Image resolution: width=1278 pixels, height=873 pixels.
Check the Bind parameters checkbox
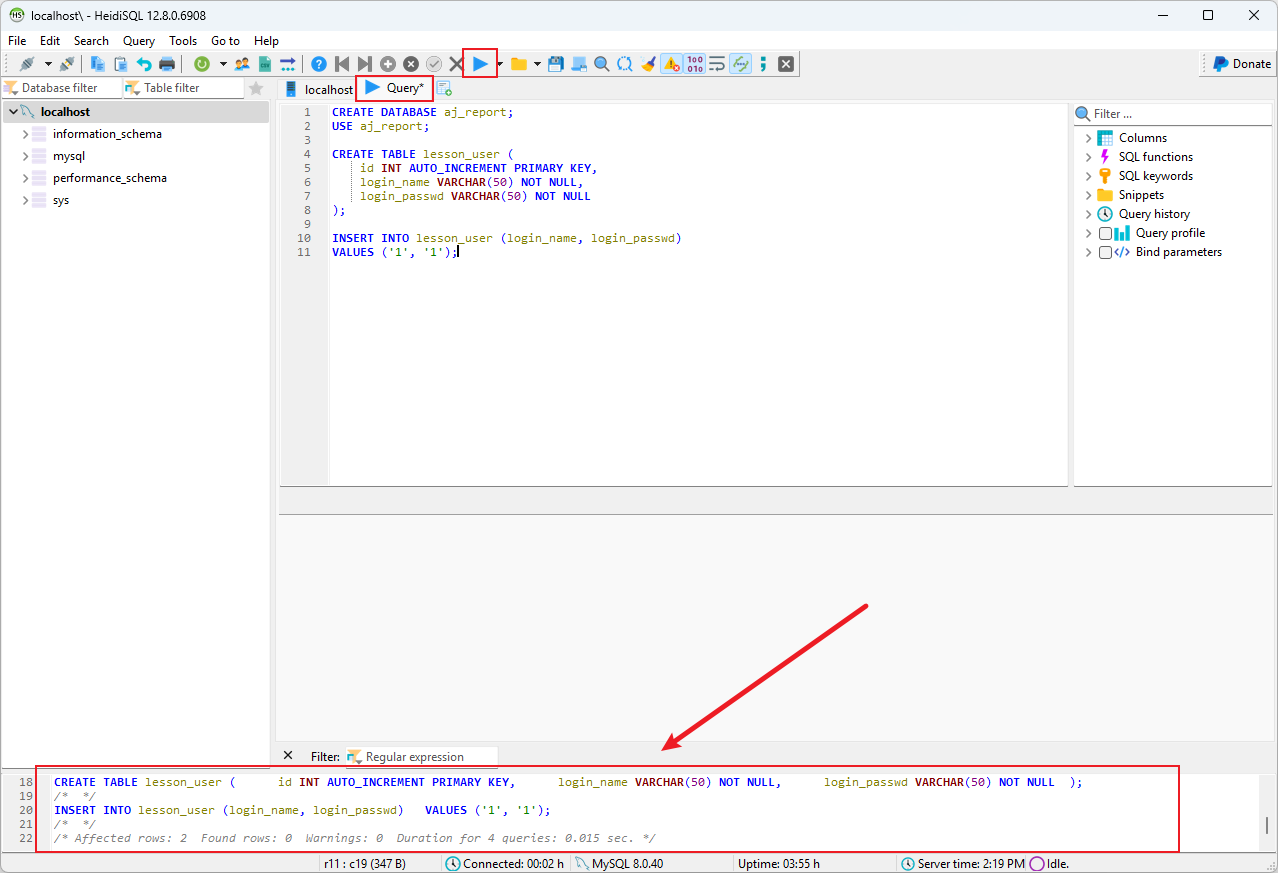[1105, 252]
